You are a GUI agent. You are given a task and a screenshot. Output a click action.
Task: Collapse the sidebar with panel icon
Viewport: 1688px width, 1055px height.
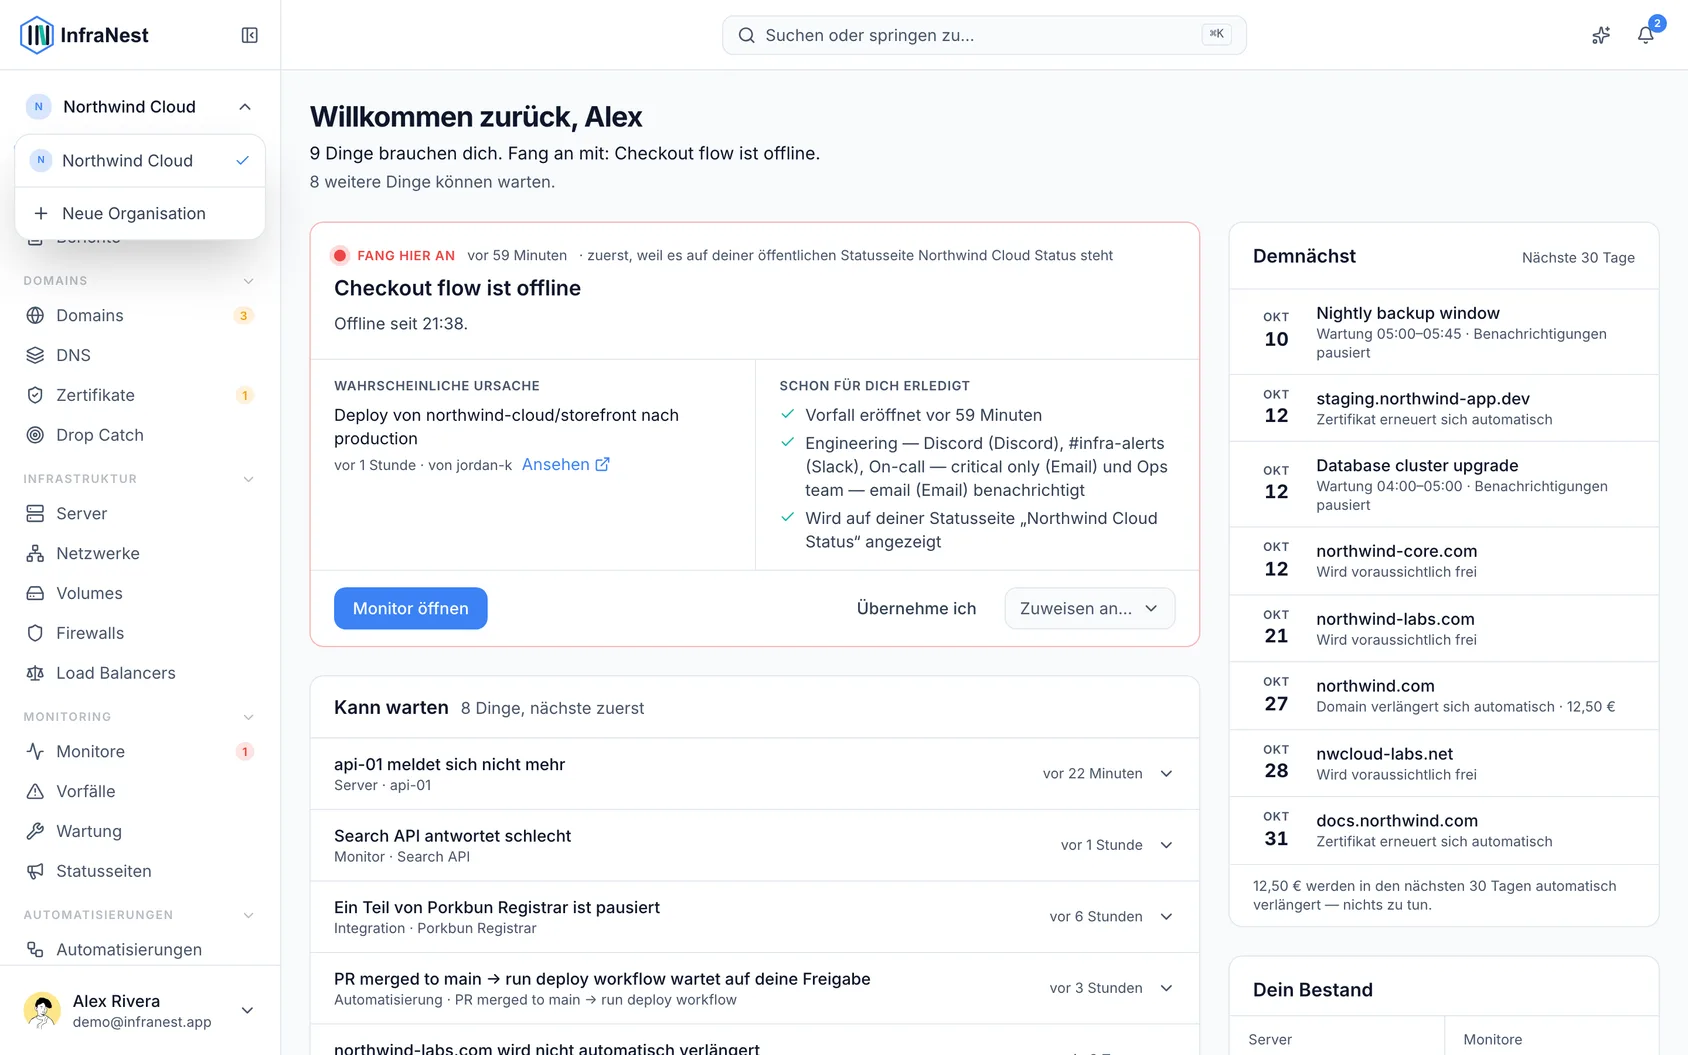tap(250, 35)
